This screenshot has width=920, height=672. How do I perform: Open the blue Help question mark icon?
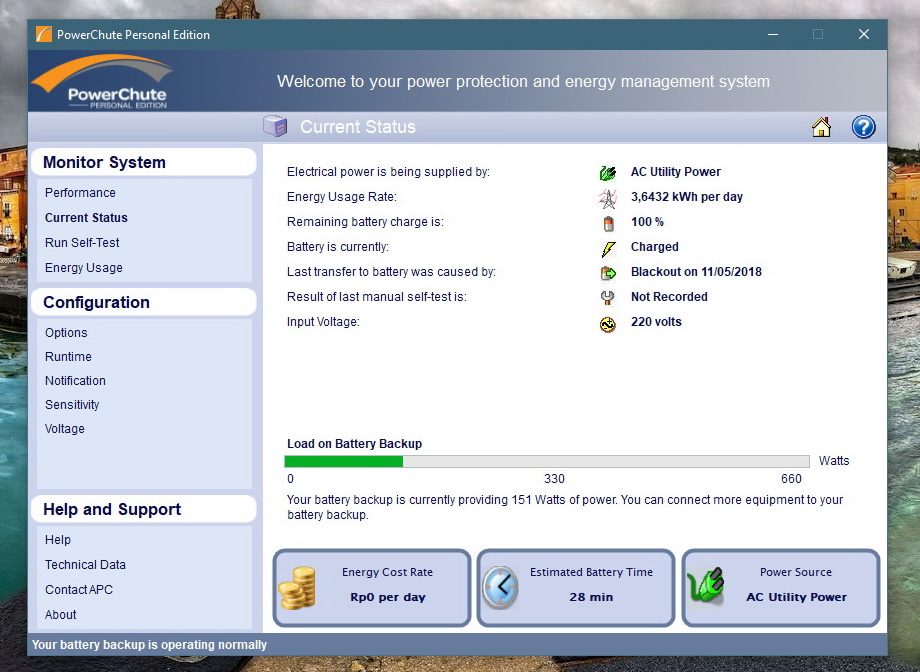coord(863,127)
